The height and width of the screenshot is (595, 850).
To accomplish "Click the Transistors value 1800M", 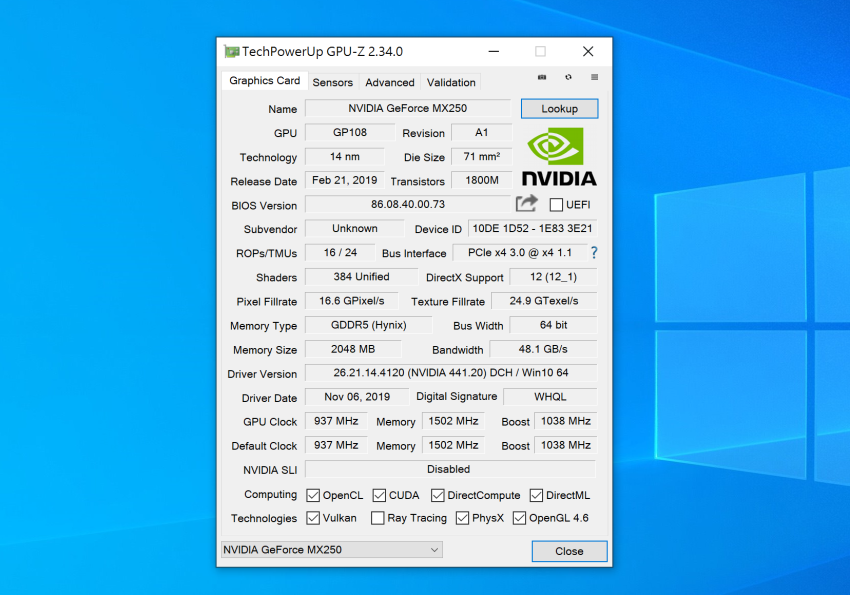I will pyautogui.click(x=481, y=180).
